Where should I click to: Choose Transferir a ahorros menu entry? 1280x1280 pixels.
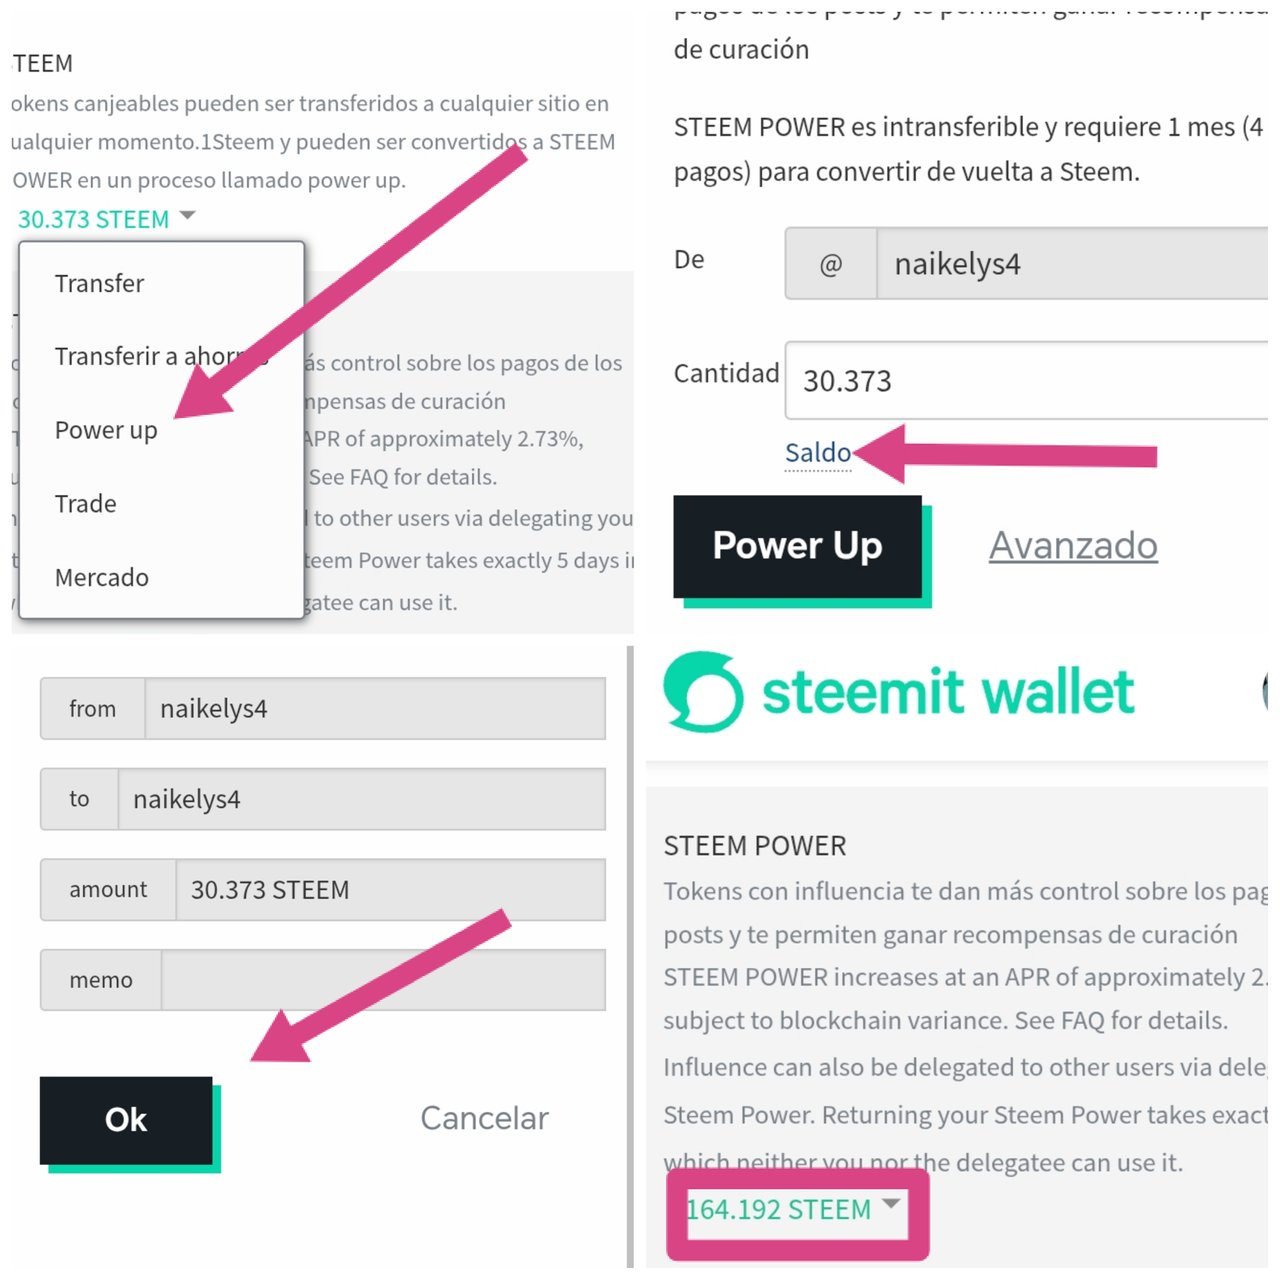tap(162, 357)
